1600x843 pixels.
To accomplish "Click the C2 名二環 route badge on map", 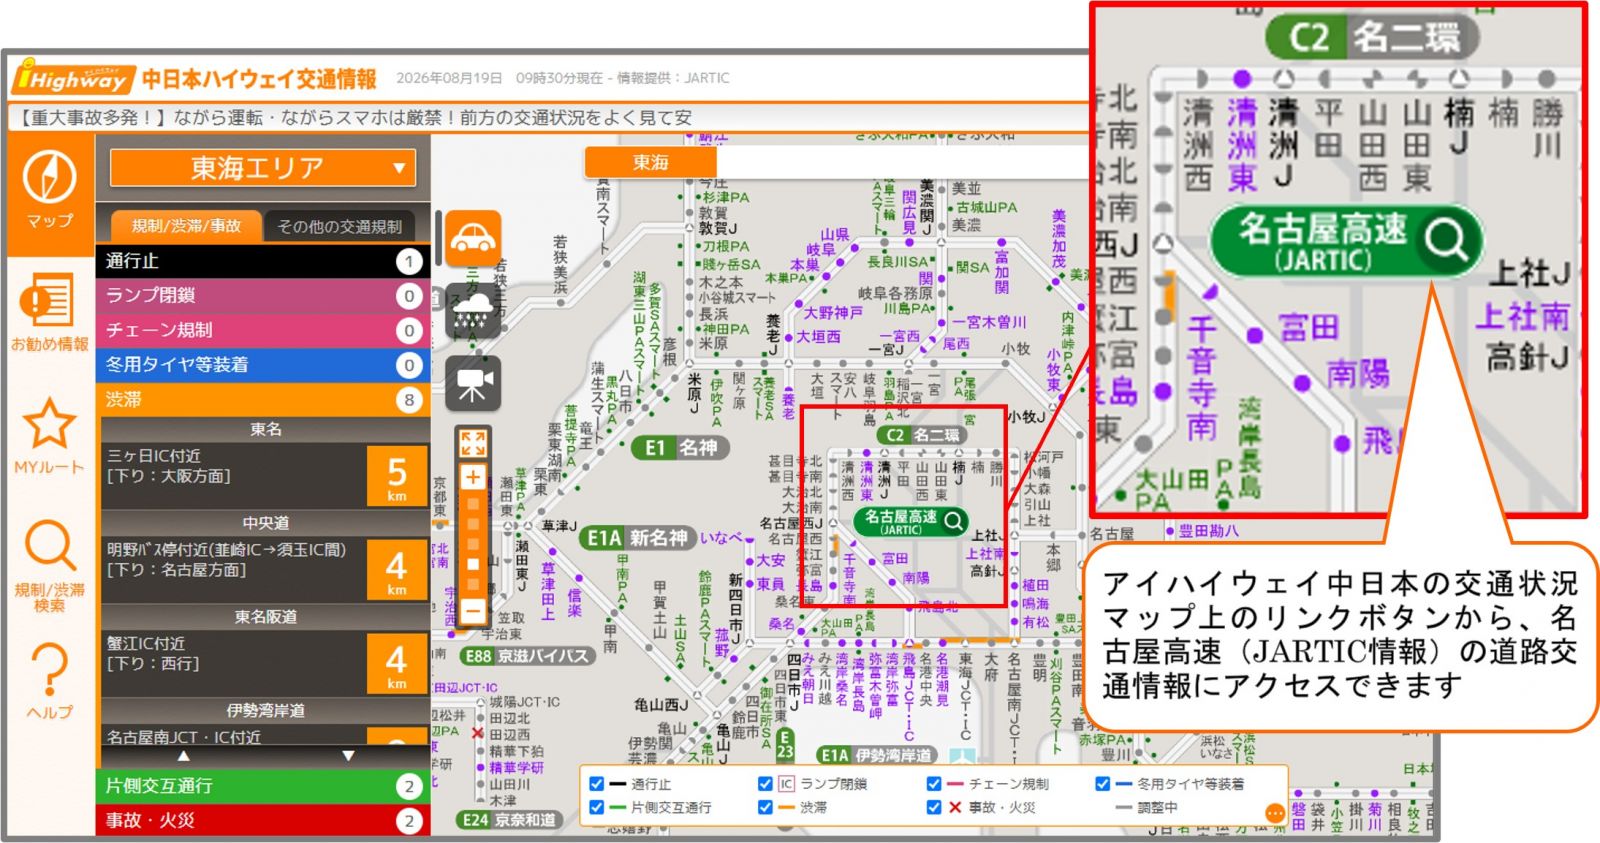I will 923,435.
